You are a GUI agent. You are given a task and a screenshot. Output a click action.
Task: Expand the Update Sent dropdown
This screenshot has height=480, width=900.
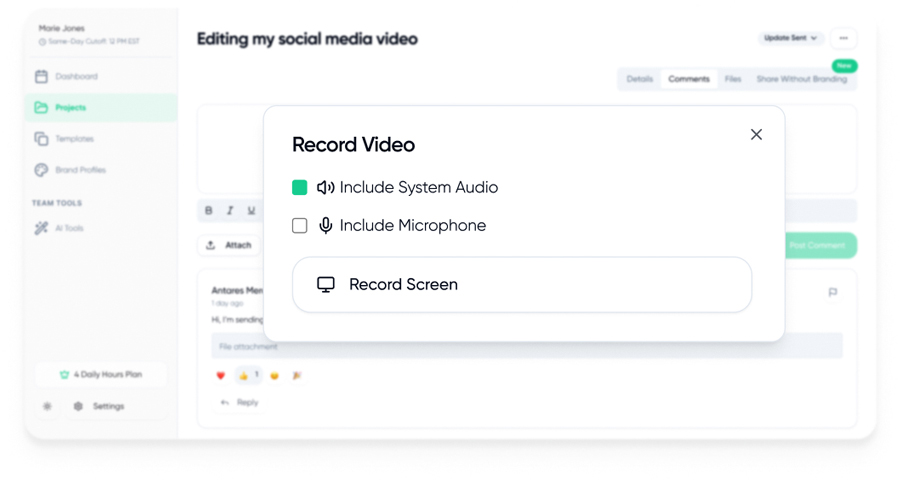[790, 38]
